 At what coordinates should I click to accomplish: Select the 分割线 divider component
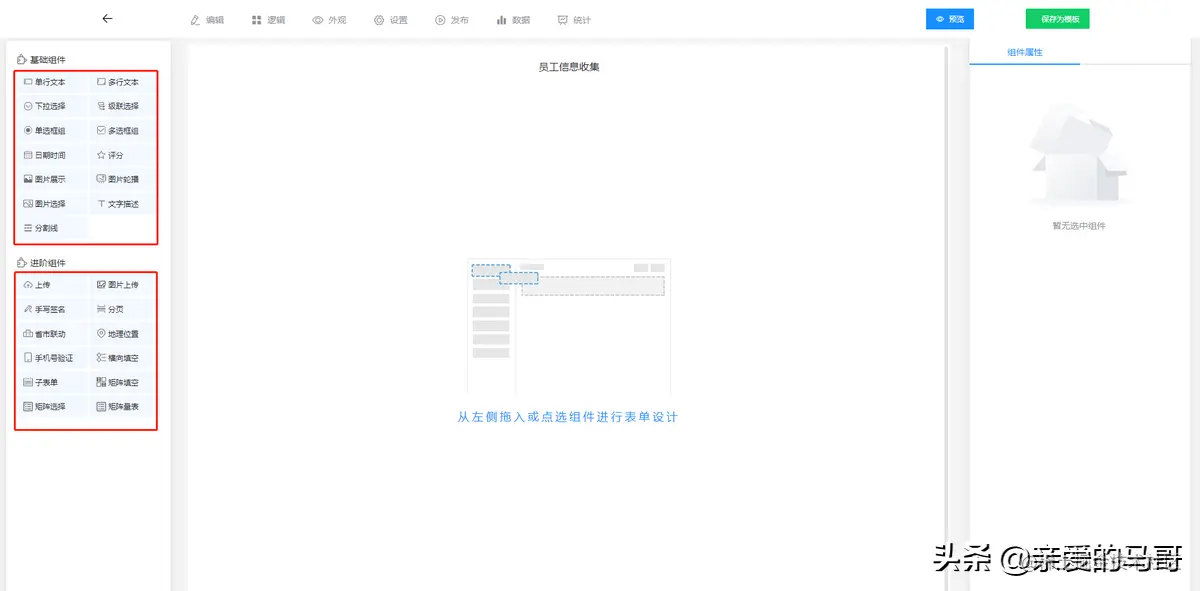click(x=44, y=227)
